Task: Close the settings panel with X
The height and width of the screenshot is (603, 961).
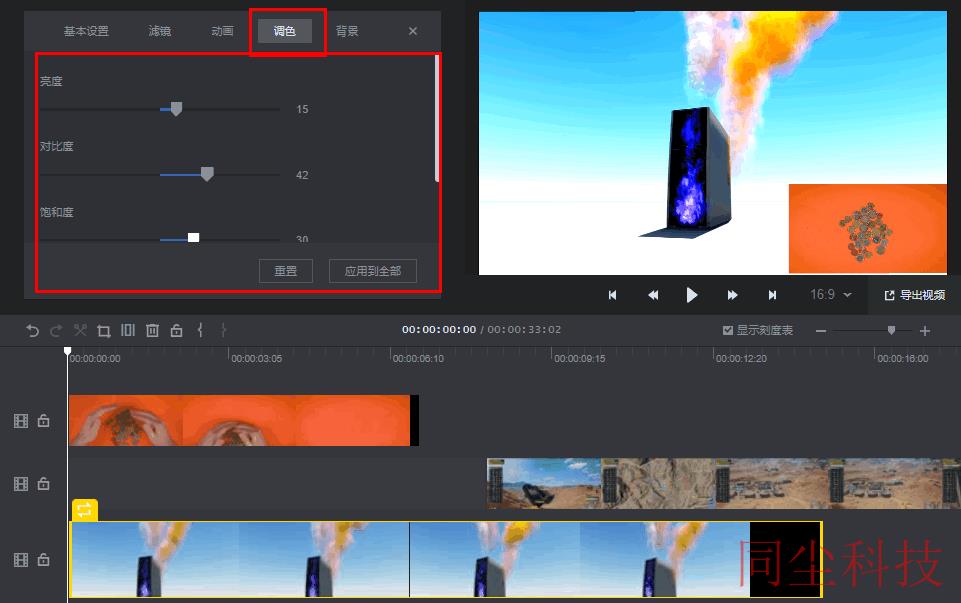Action: tap(413, 31)
